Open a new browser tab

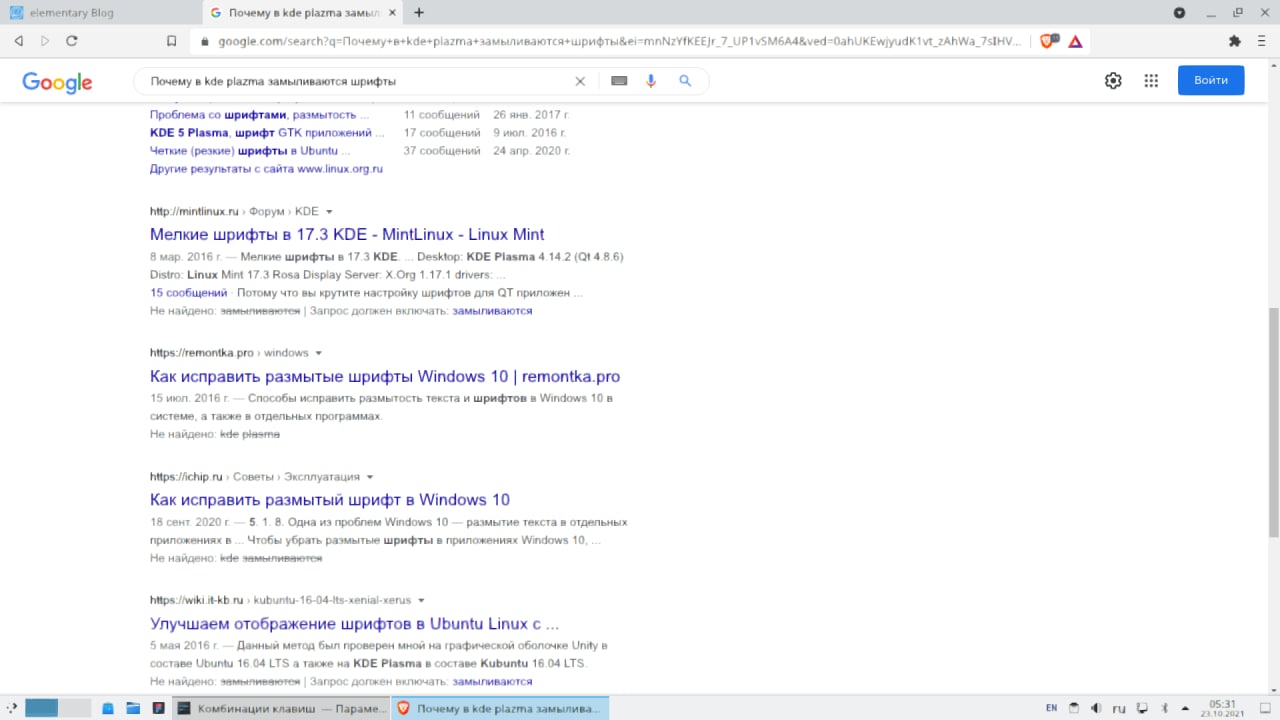(x=419, y=13)
